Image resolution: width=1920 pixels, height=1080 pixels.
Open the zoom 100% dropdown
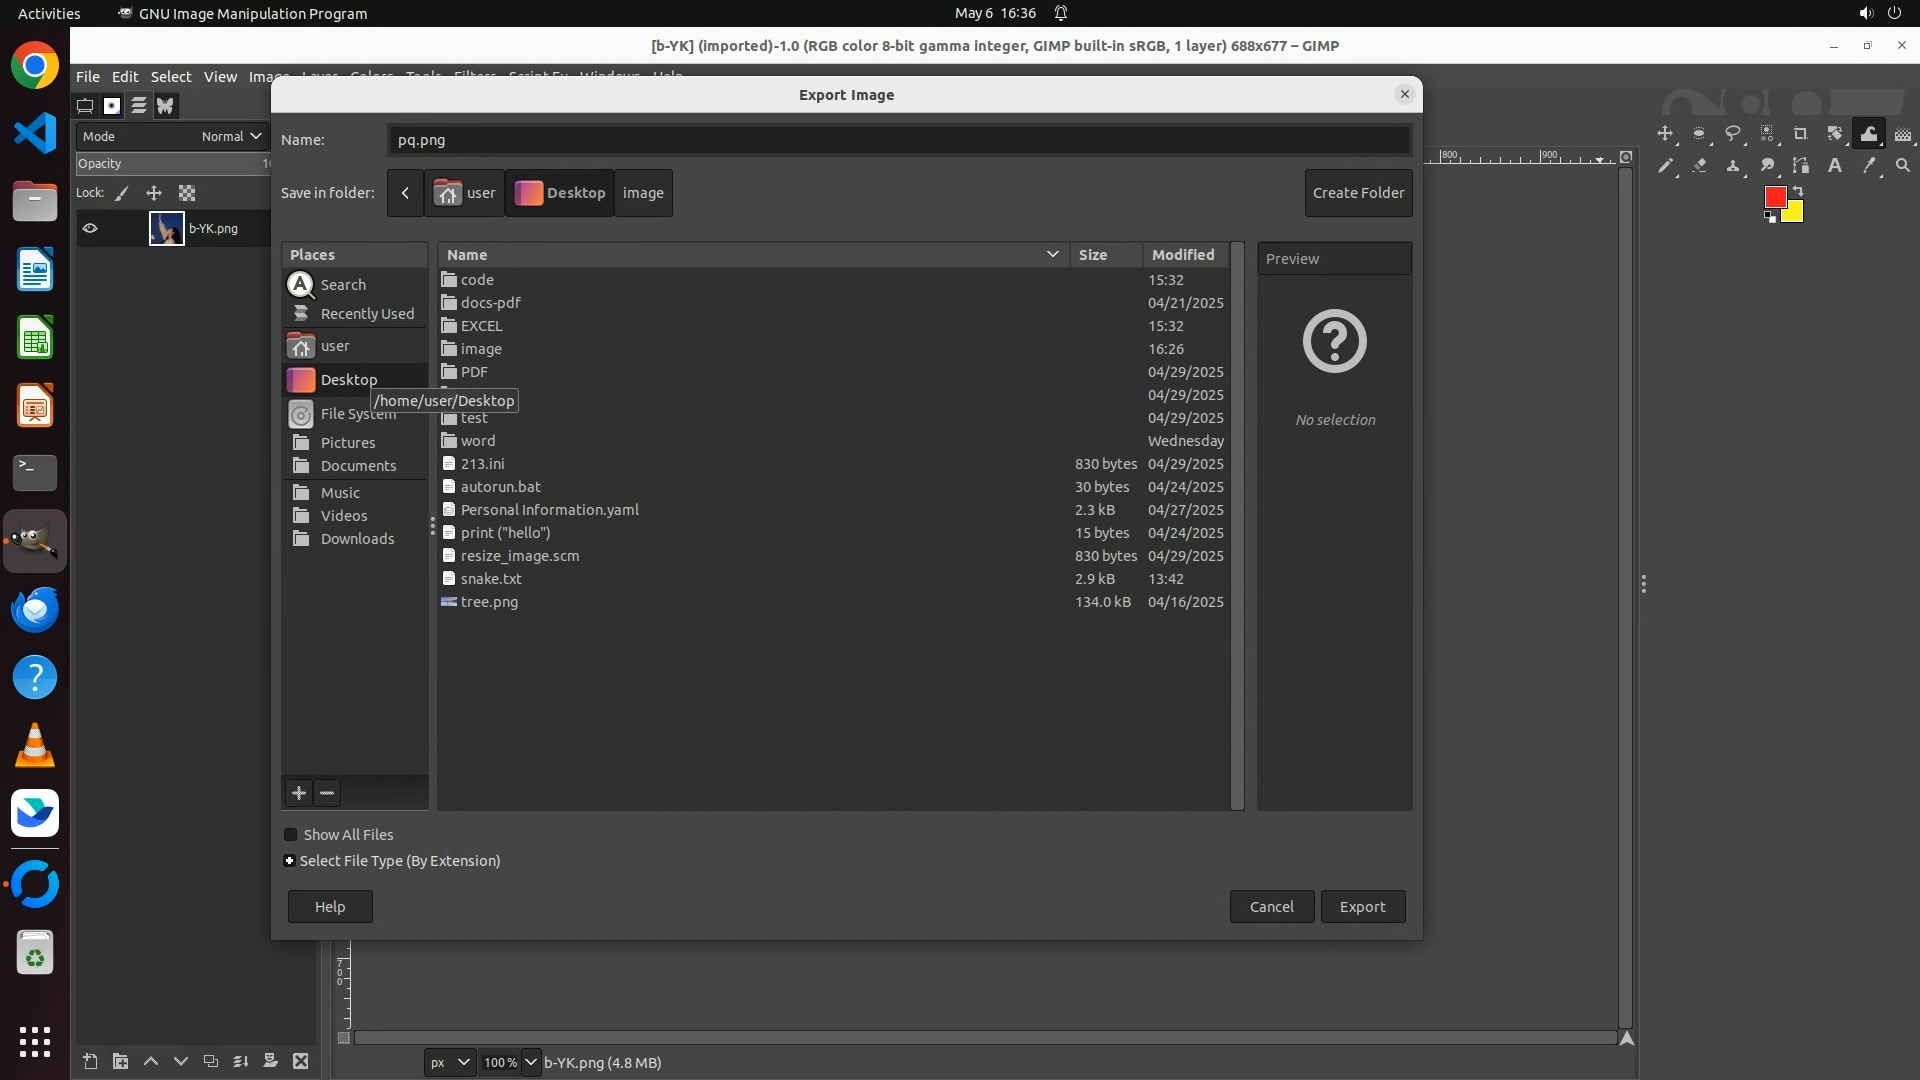(531, 1062)
